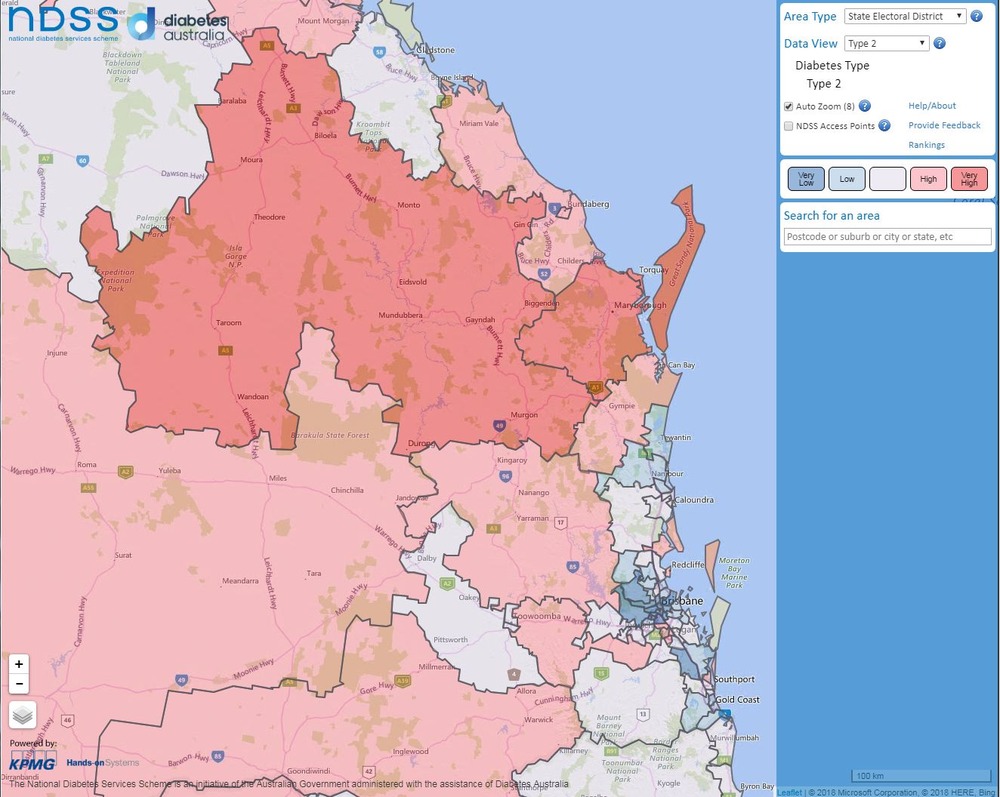
Task: Zoom in on the map
Action: (x=19, y=664)
